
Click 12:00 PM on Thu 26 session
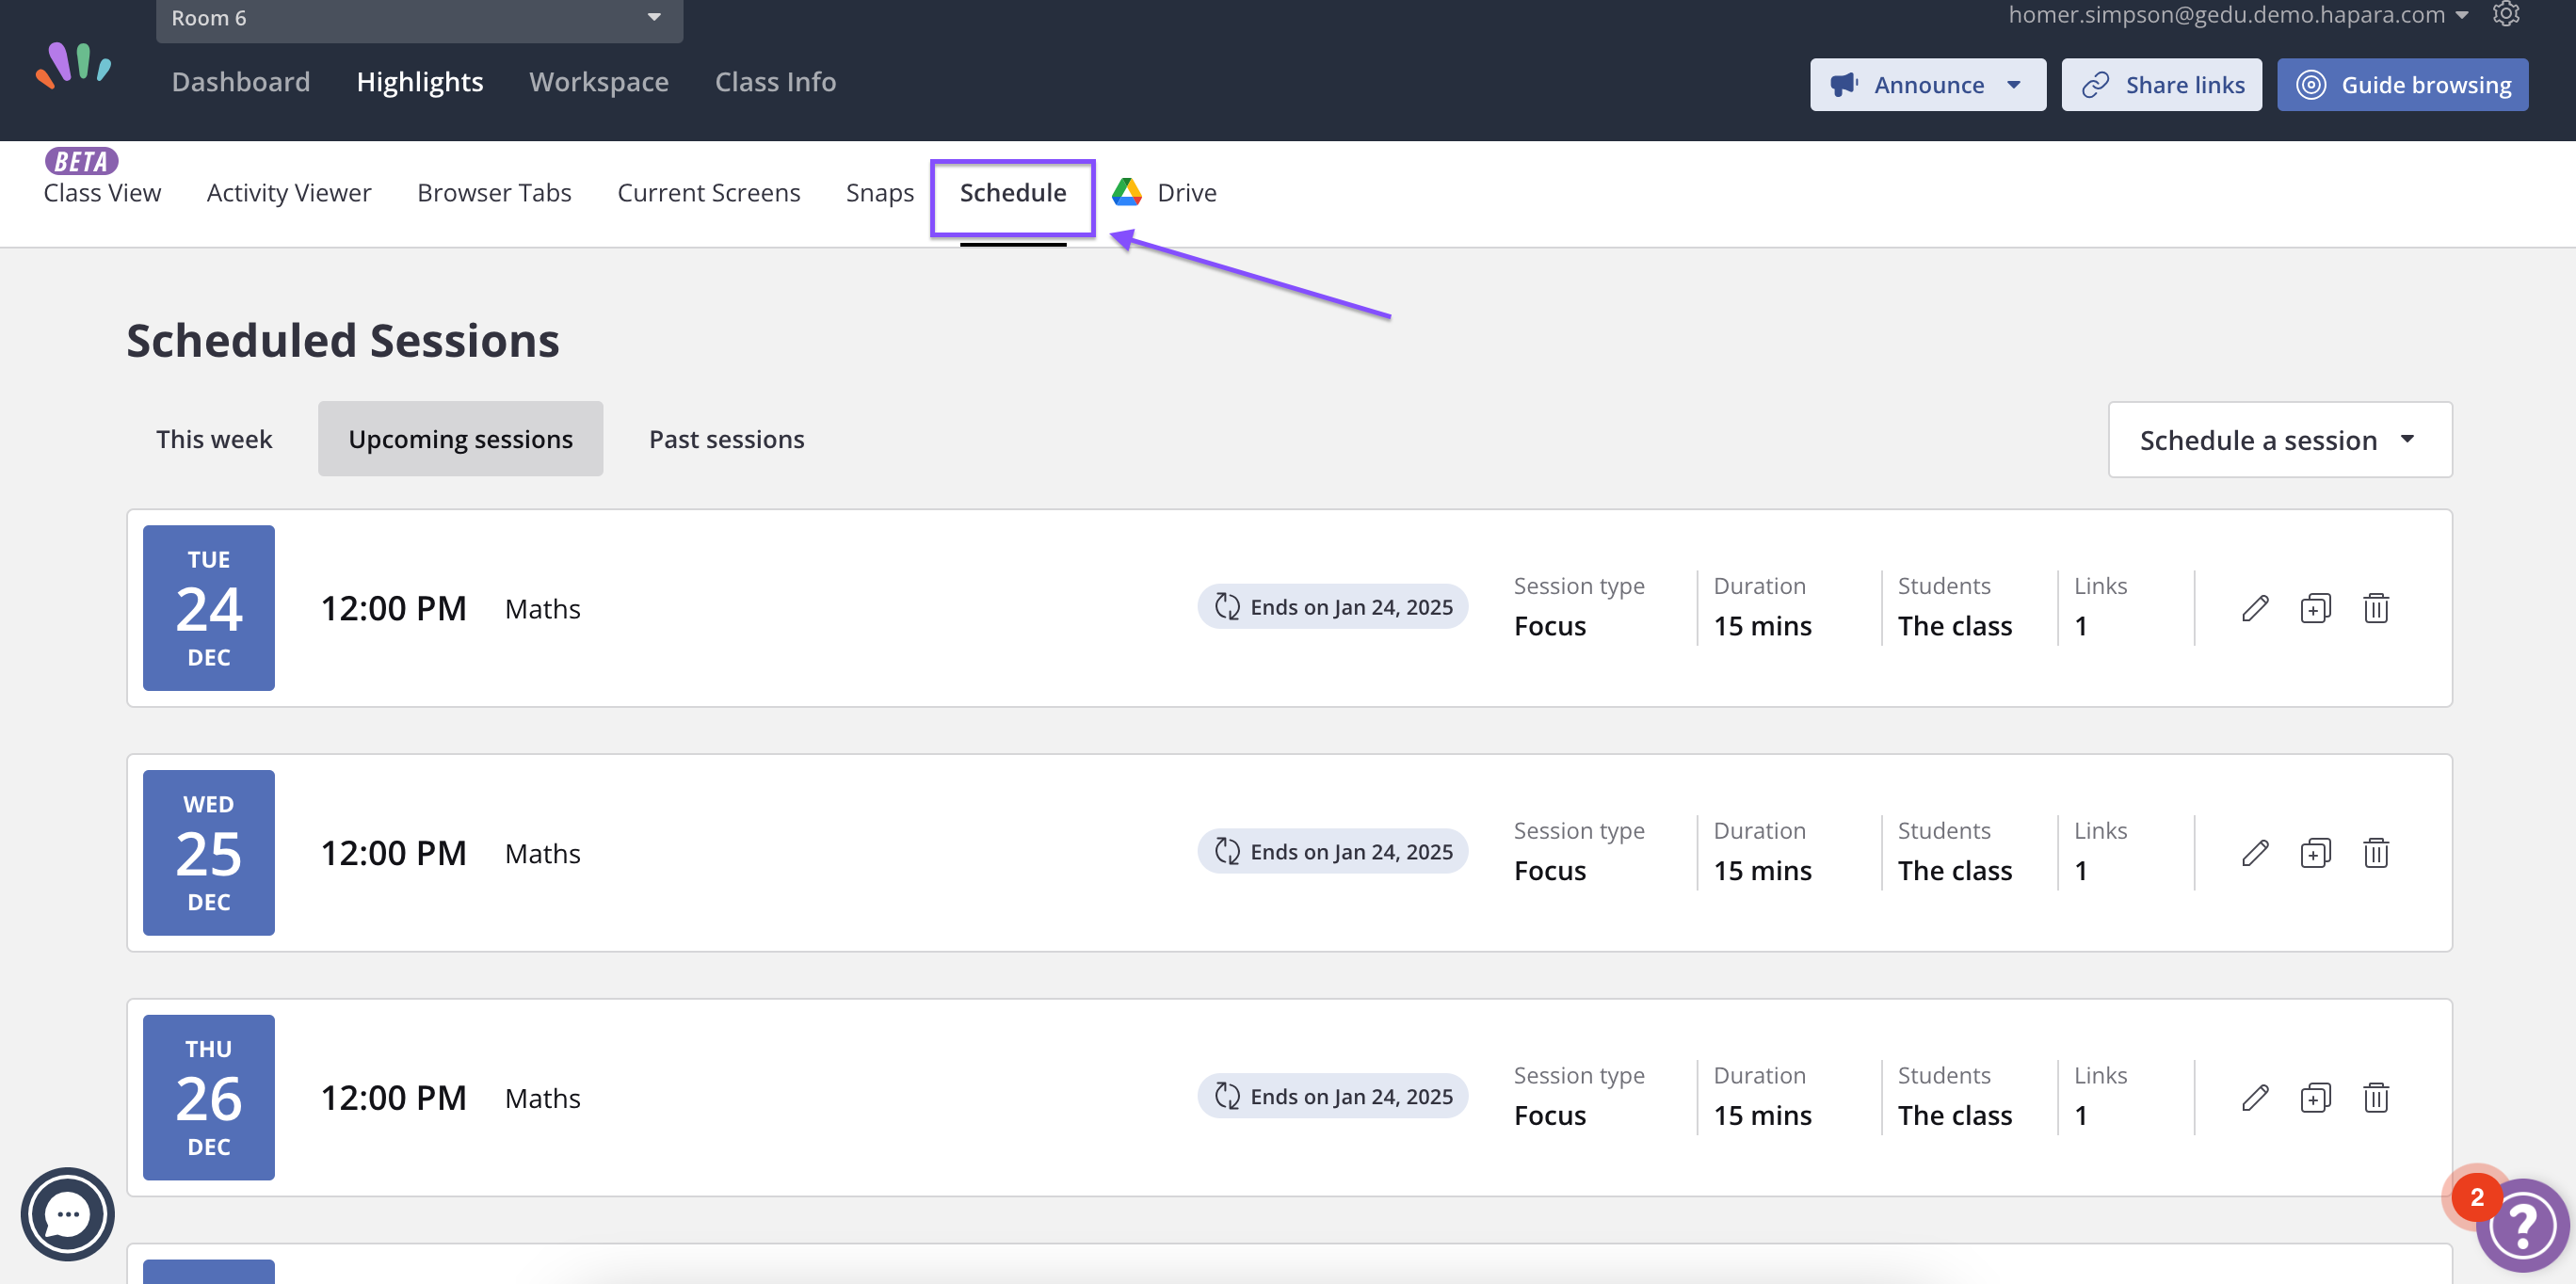point(393,1099)
